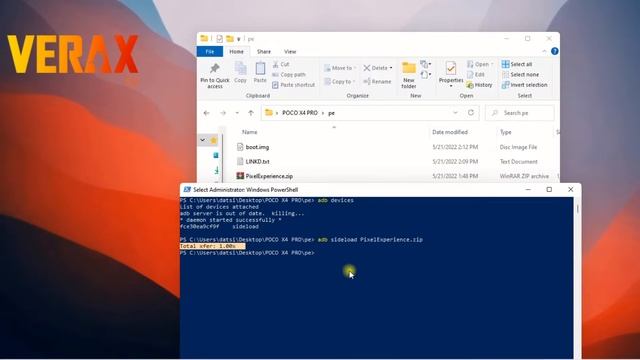This screenshot has height=360, width=640.
Task: Sort by the Name column header
Action: (x=249, y=132)
